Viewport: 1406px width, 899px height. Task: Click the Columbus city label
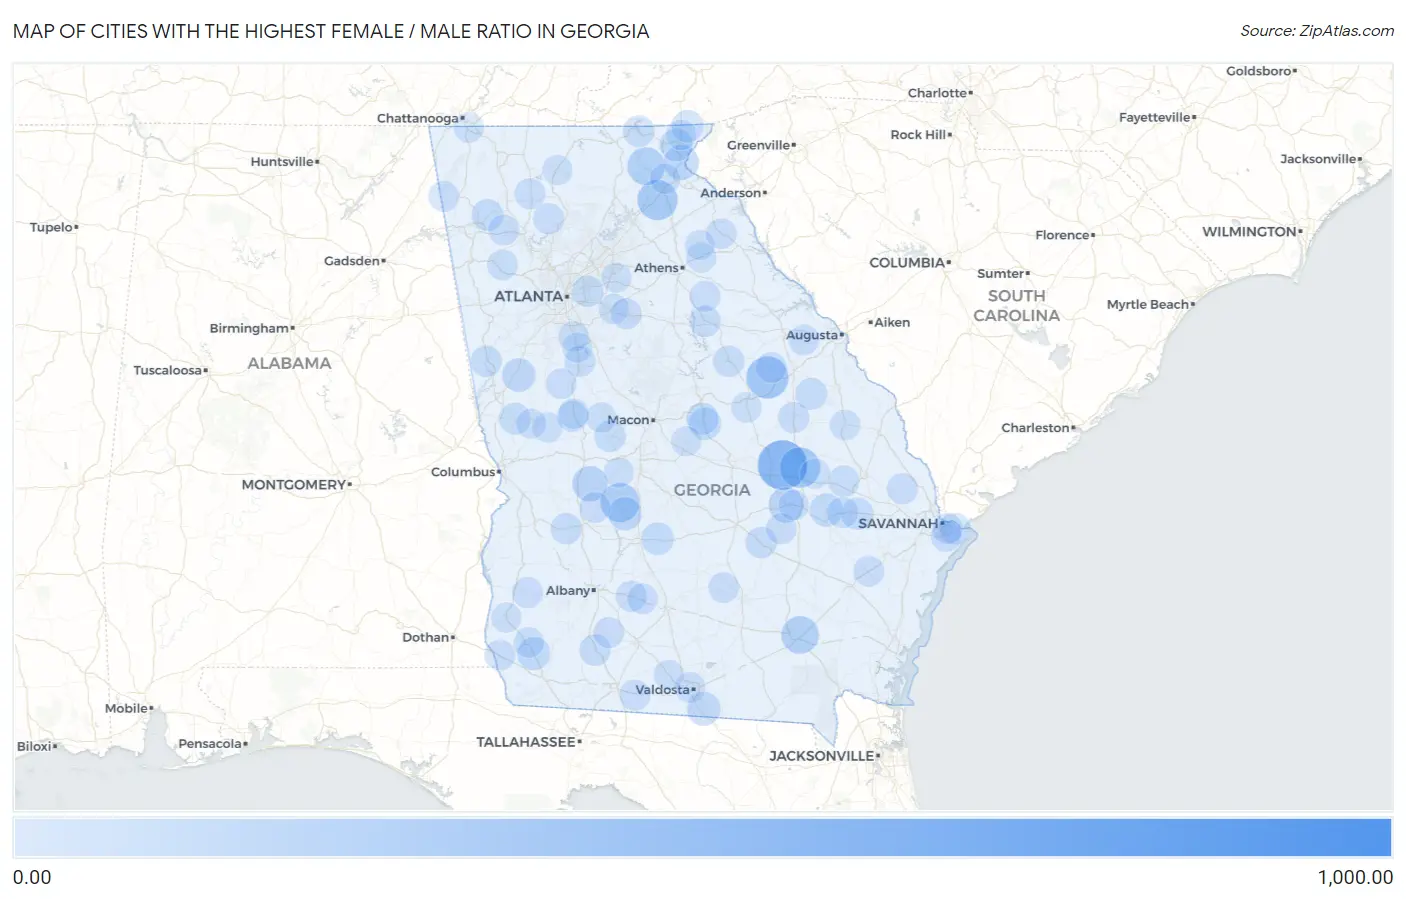463,472
